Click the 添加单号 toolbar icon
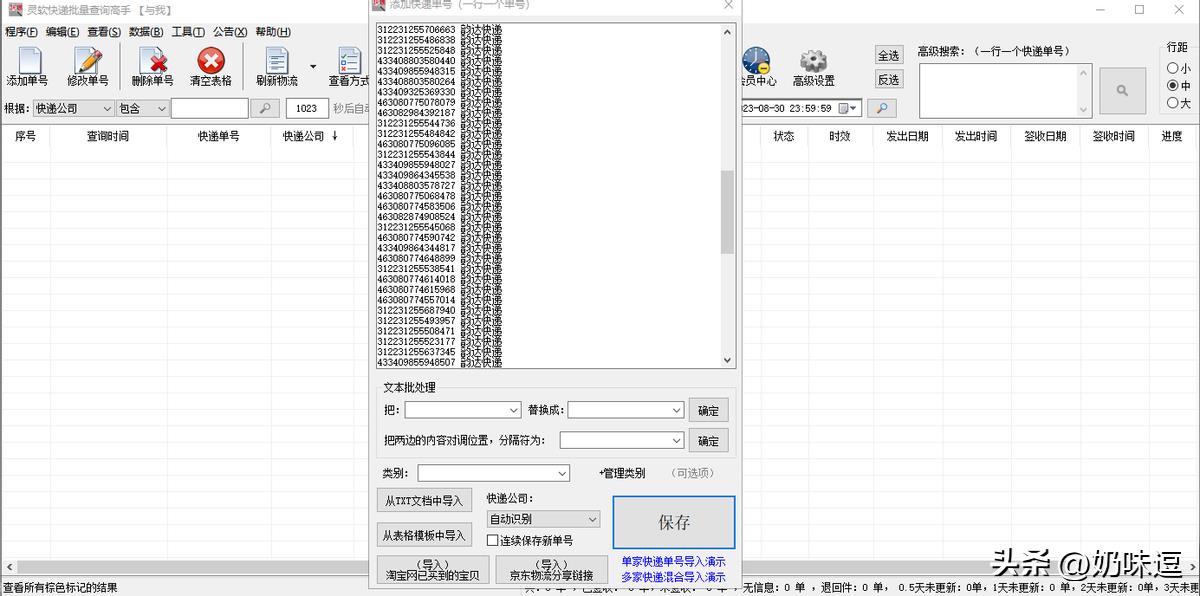Viewport: 1200px width, 596px height. (x=27, y=62)
